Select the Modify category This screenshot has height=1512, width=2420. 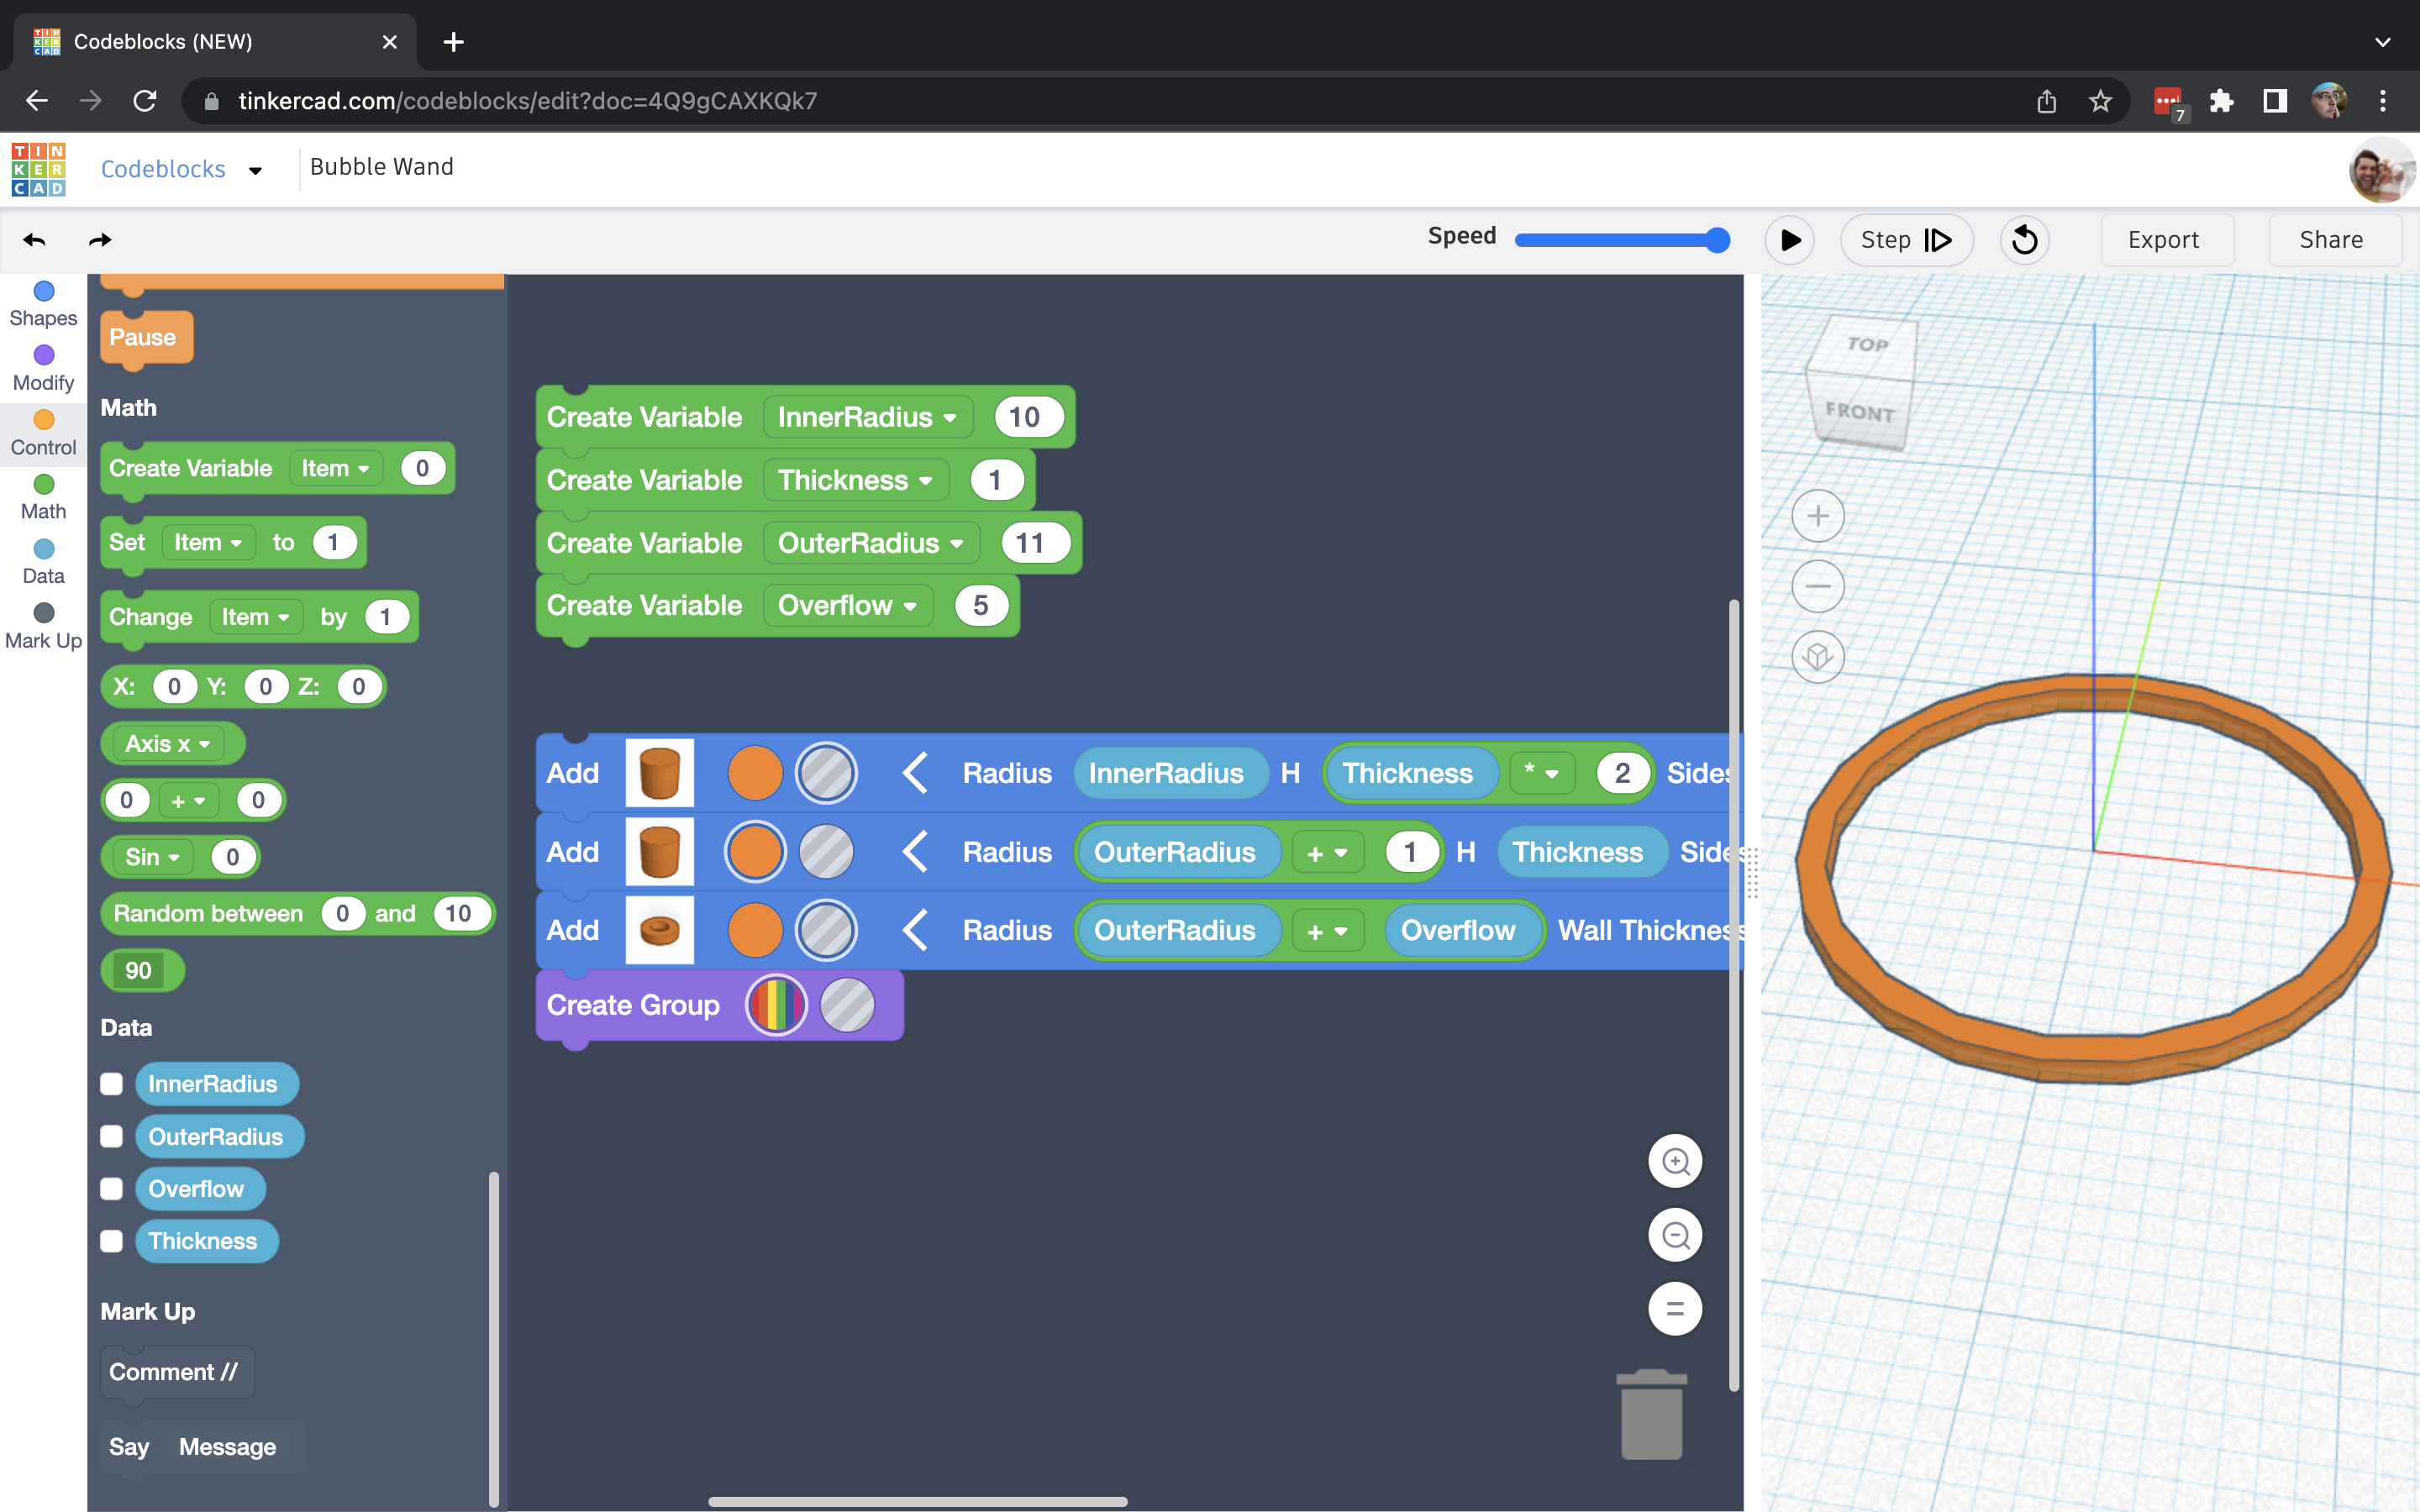43,369
